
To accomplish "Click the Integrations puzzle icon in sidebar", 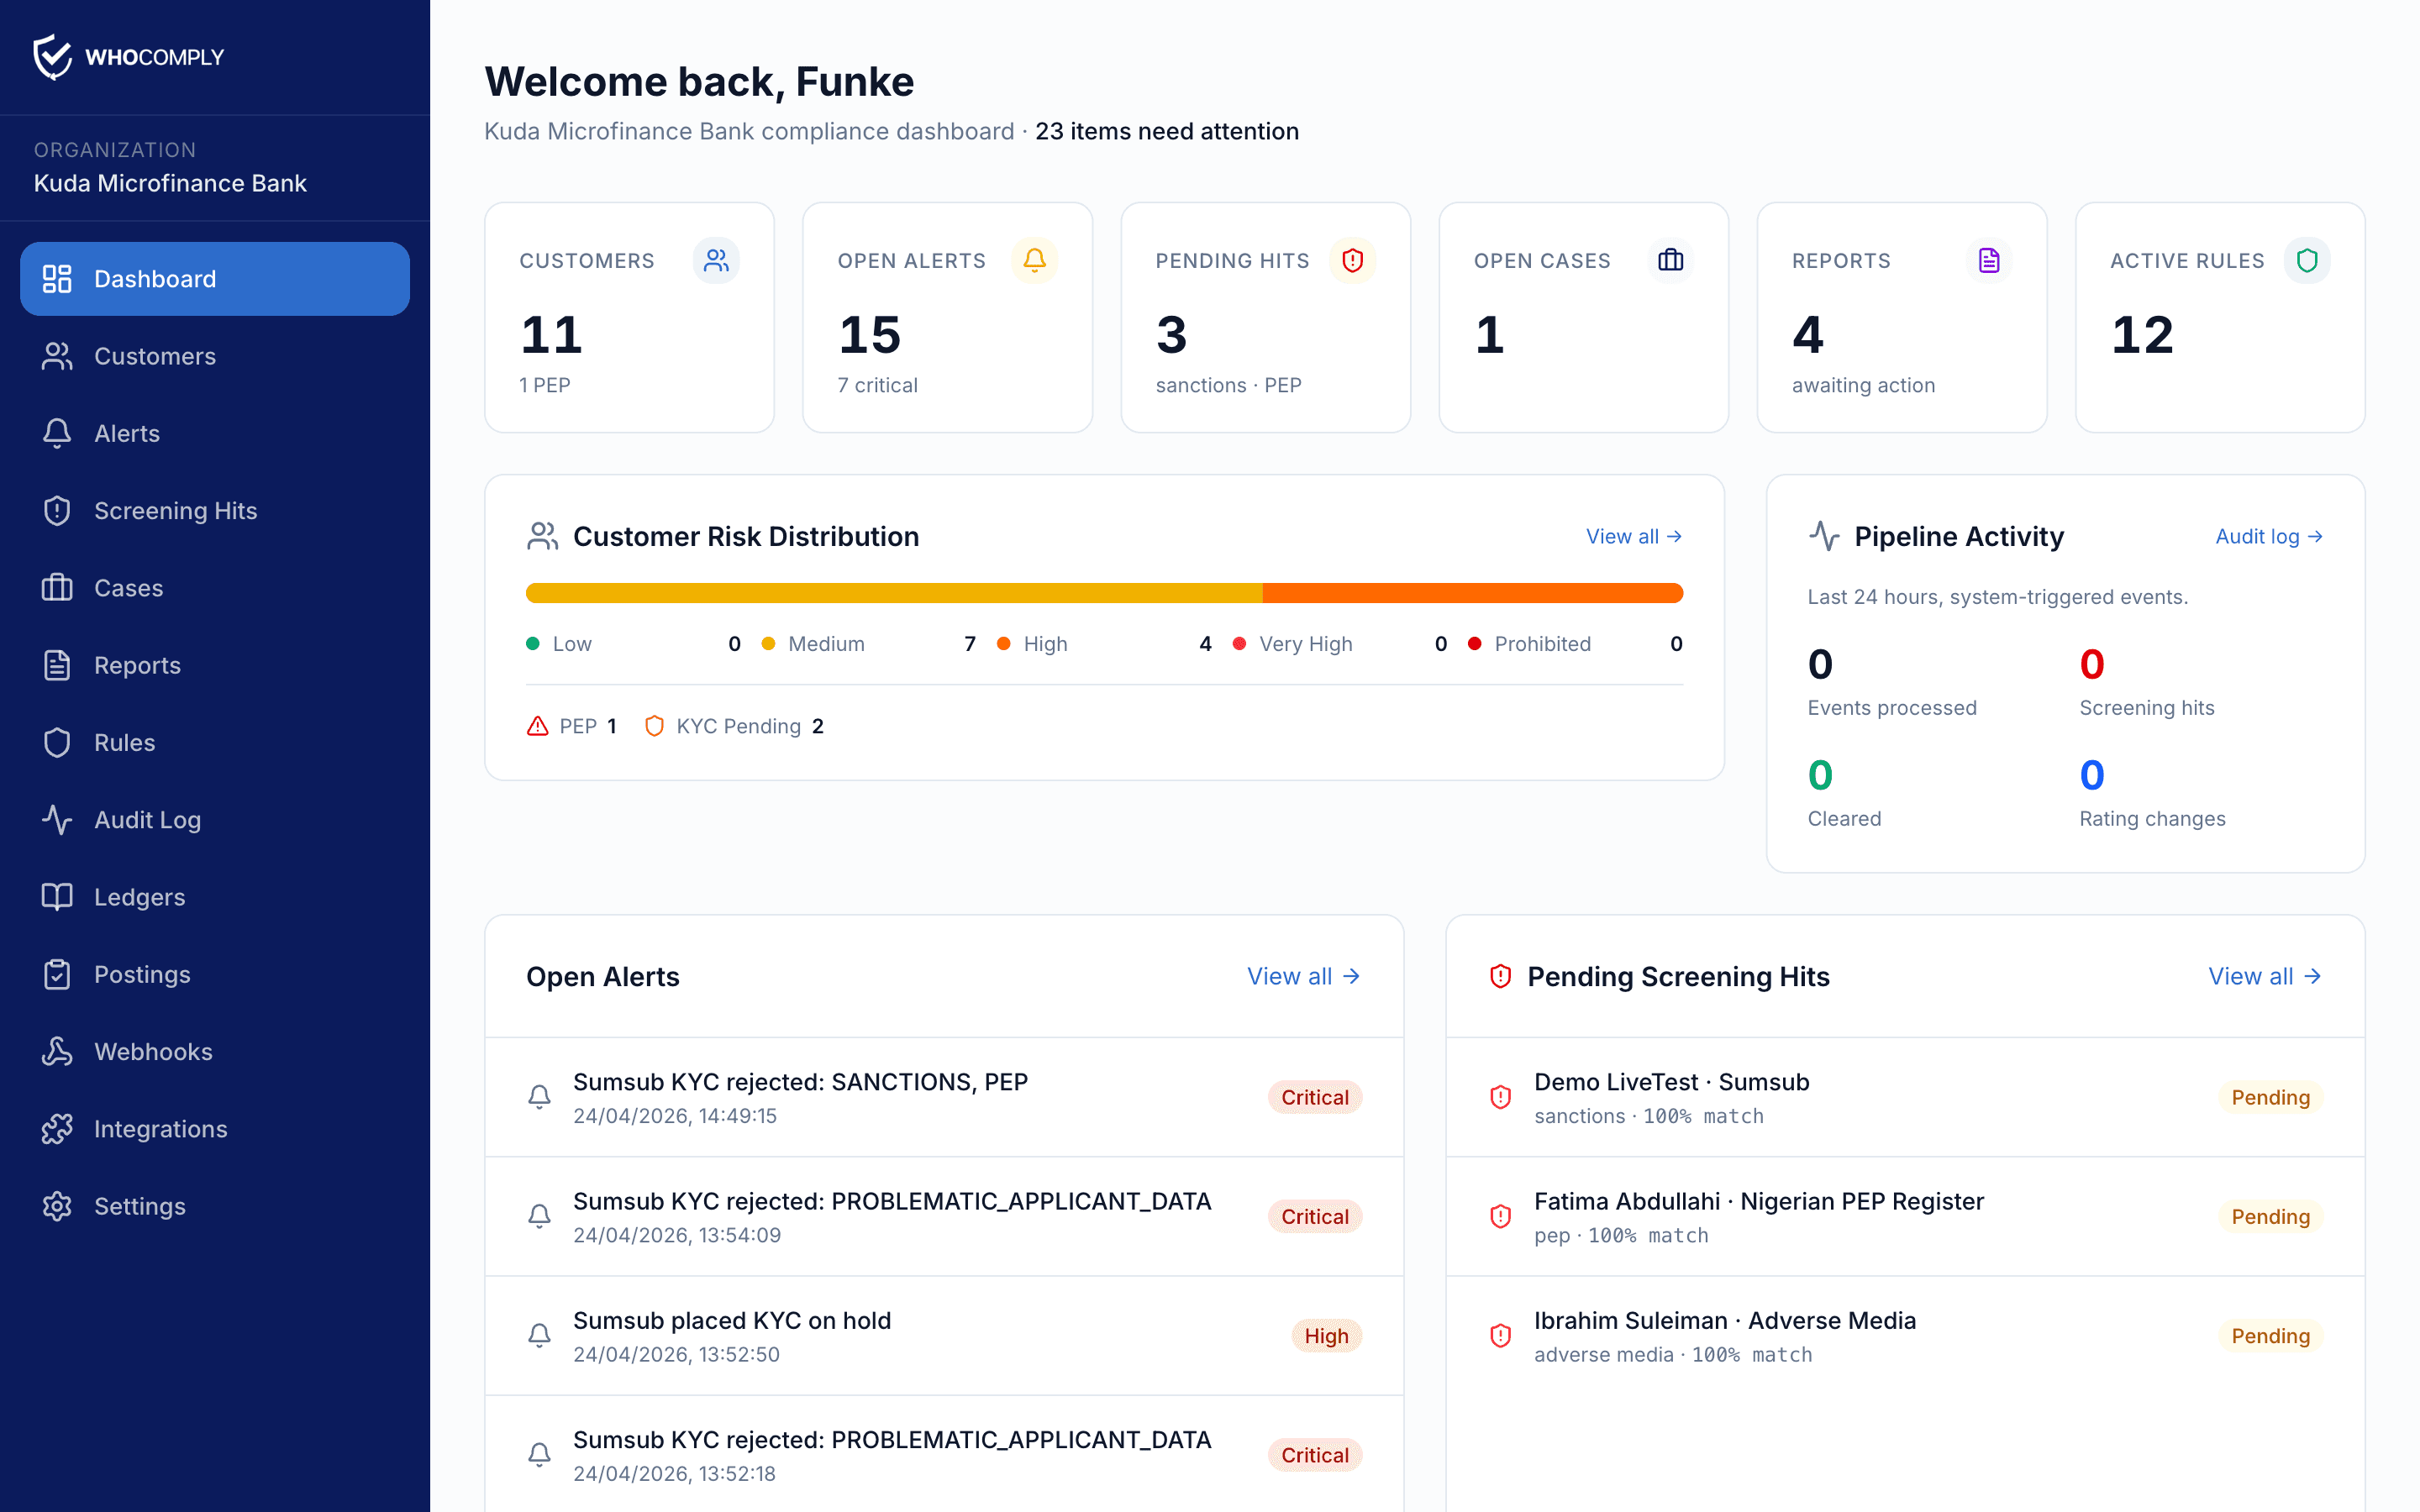I will (x=57, y=1129).
